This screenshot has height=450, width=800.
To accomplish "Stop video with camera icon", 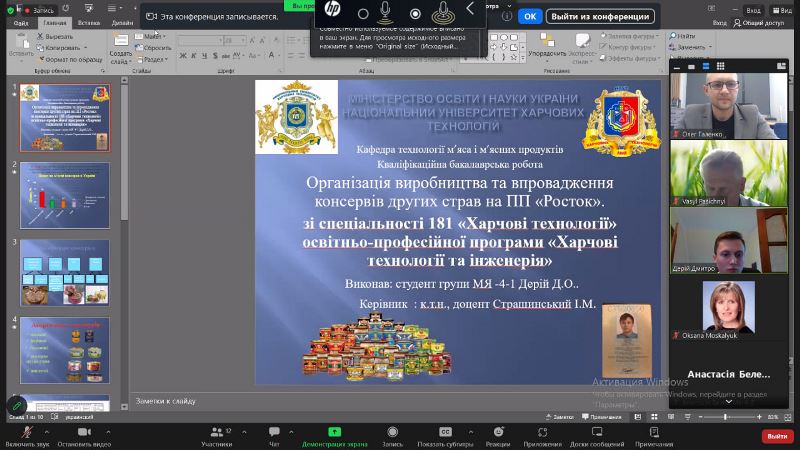I will click(84, 432).
